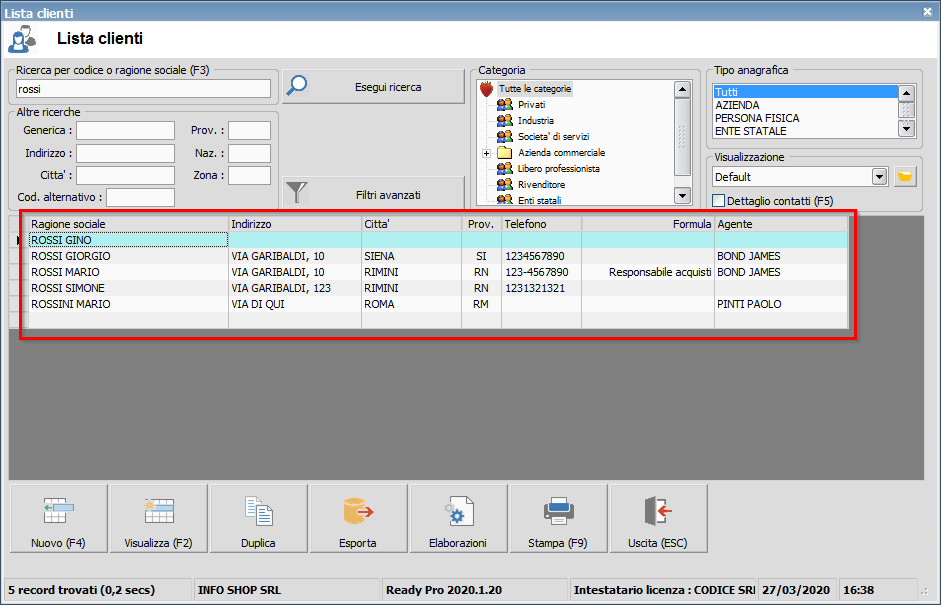Image resolution: width=941 pixels, height=605 pixels.
Task: Click the Citta' search input field
Action: click(125, 175)
